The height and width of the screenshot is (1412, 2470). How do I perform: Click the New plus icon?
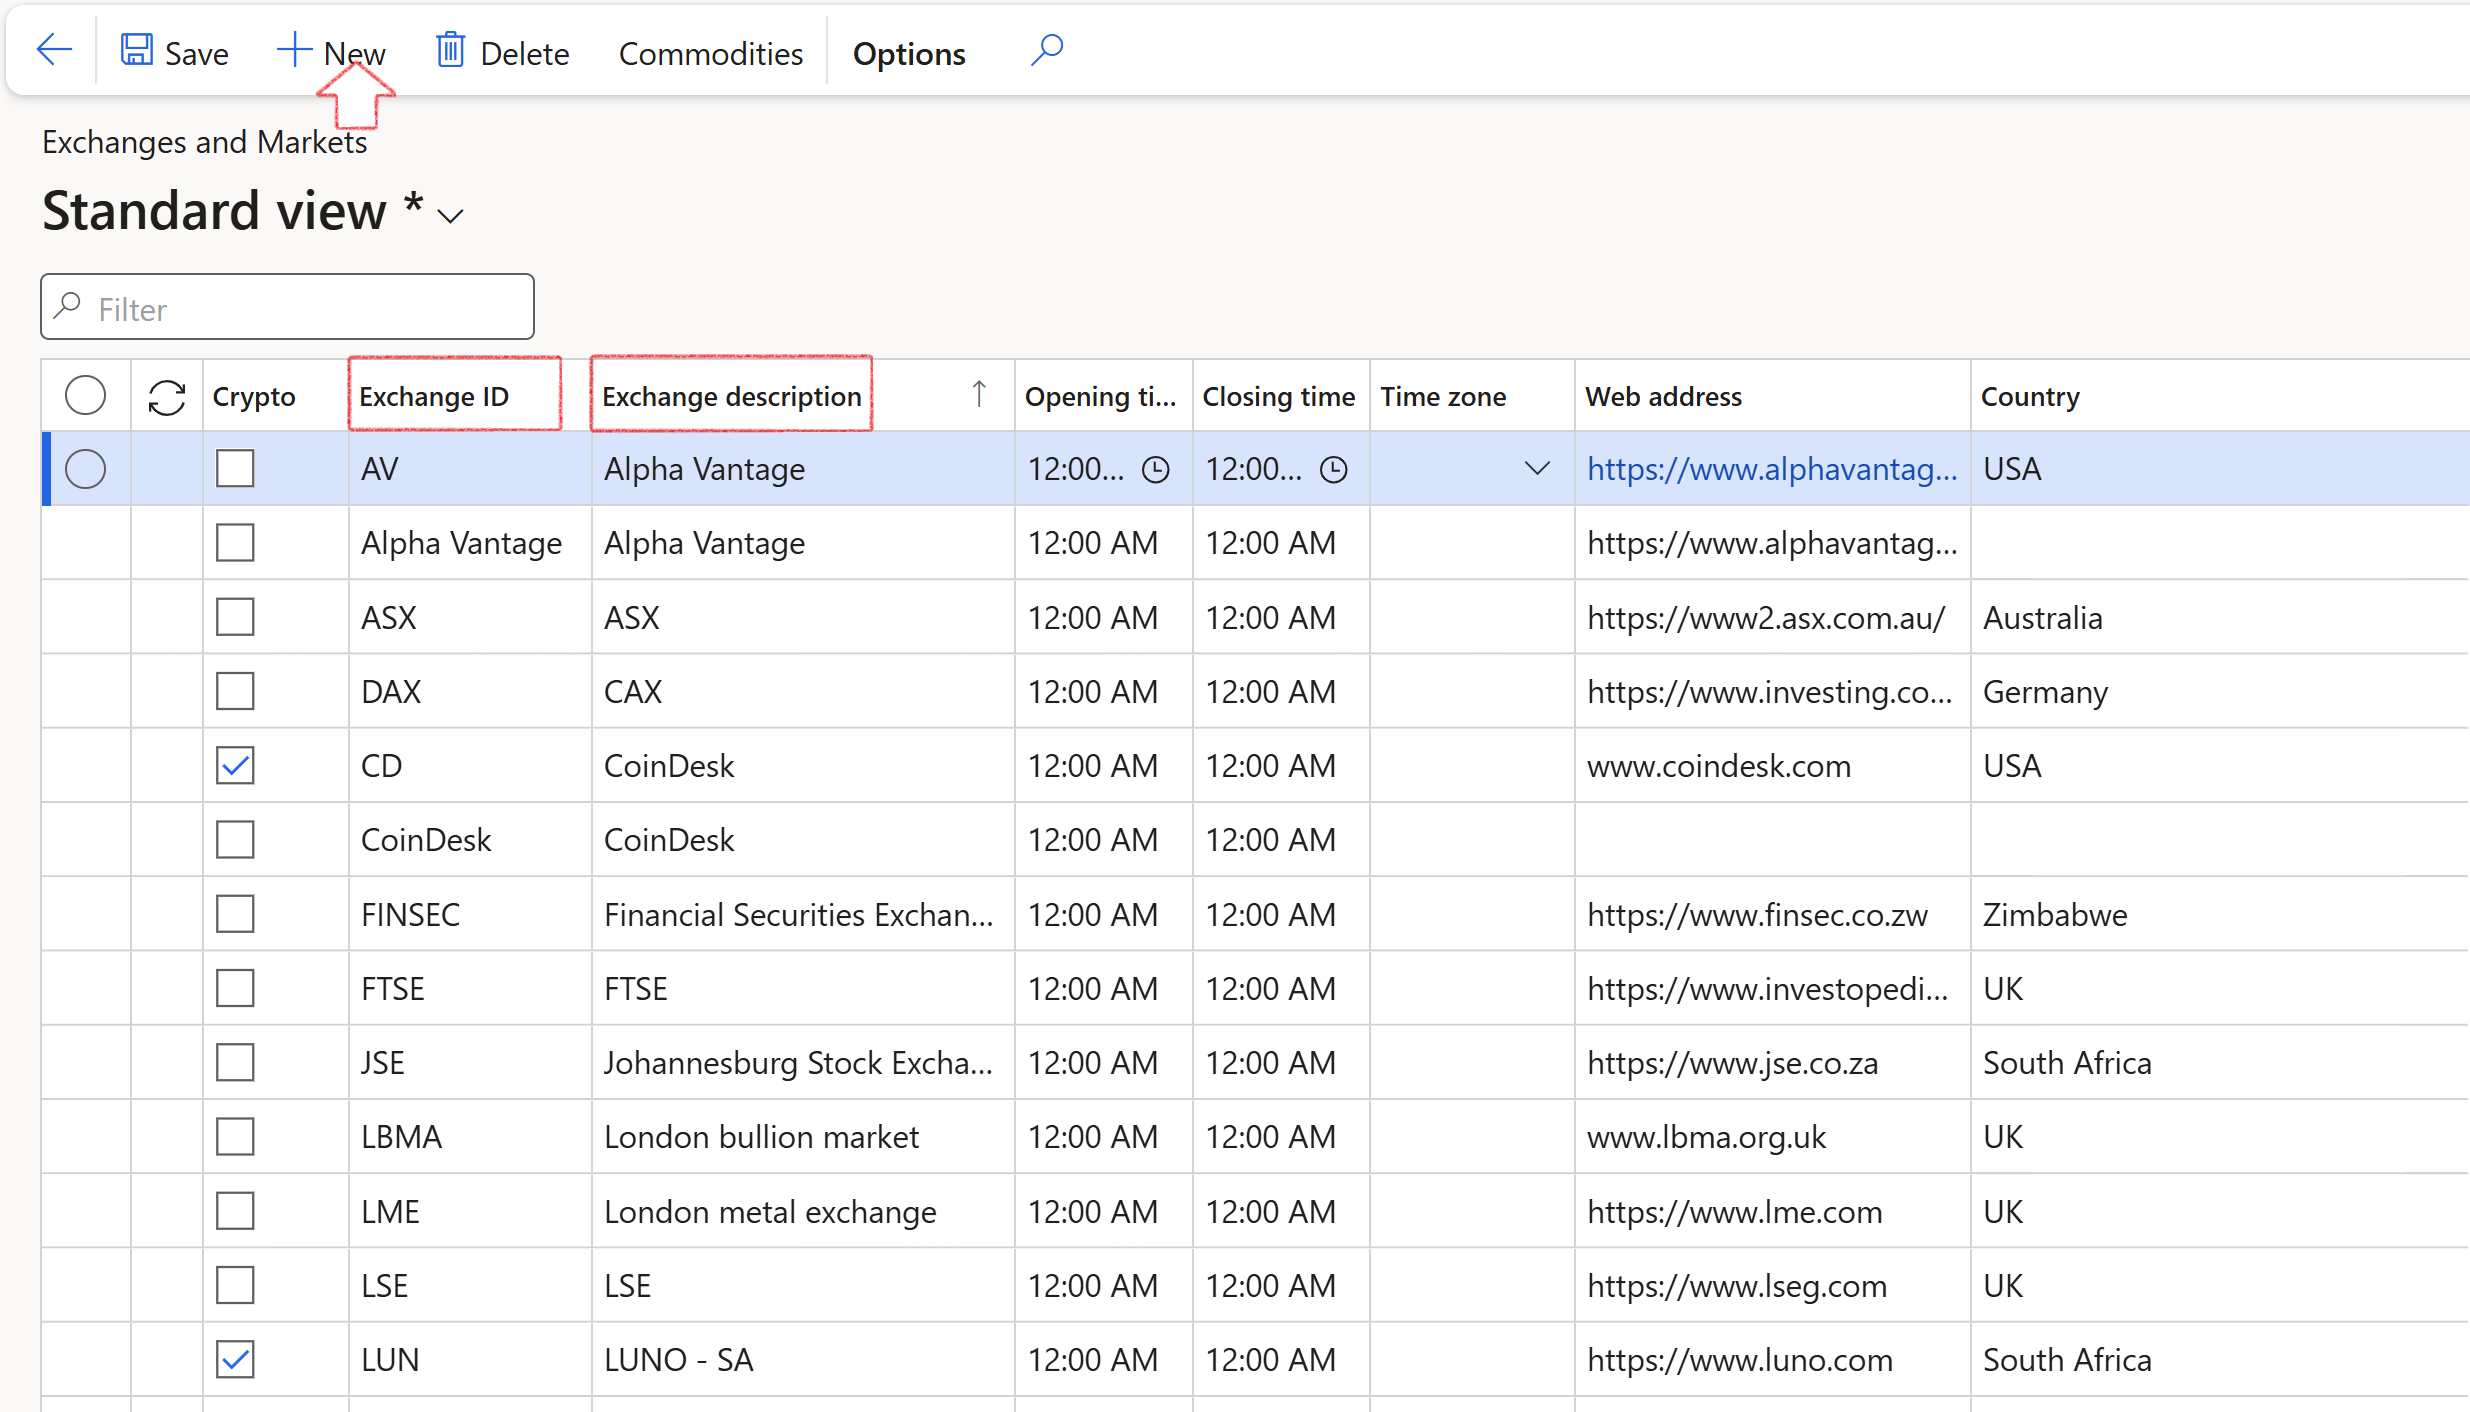click(x=294, y=50)
